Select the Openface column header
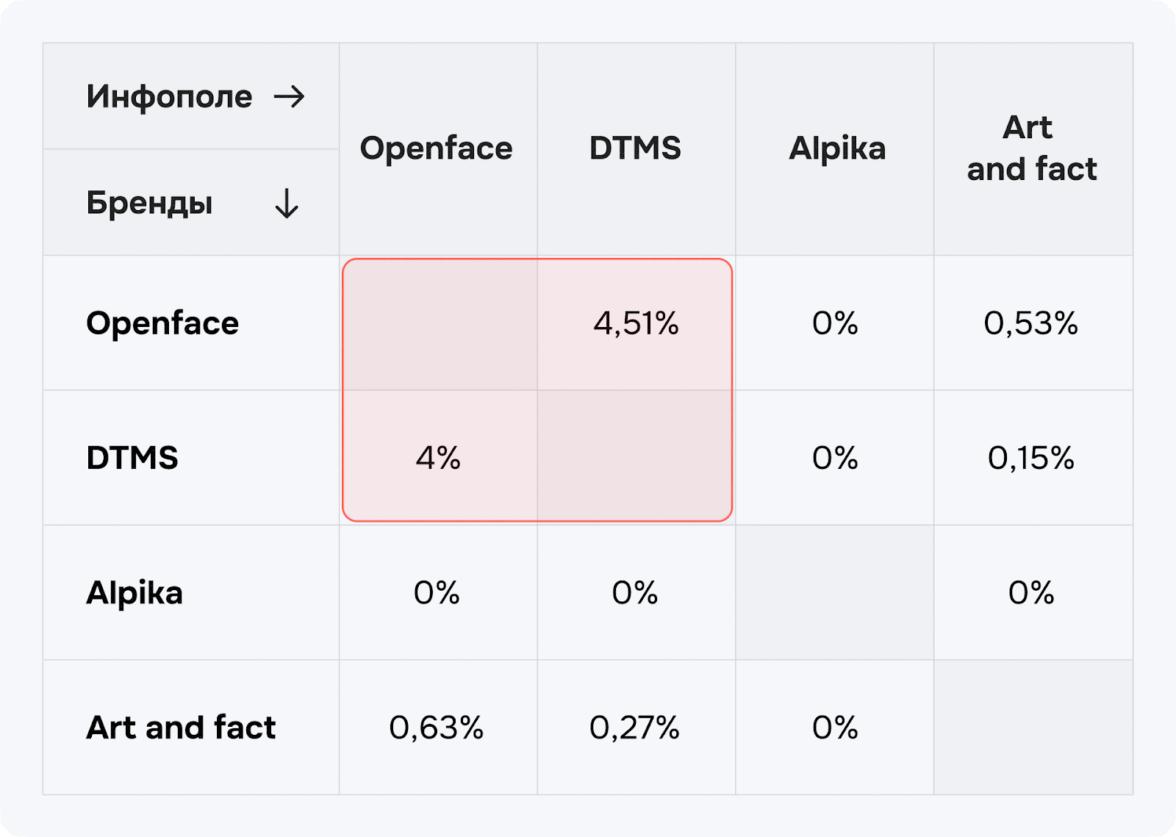The image size is (1176, 837). tap(436, 149)
